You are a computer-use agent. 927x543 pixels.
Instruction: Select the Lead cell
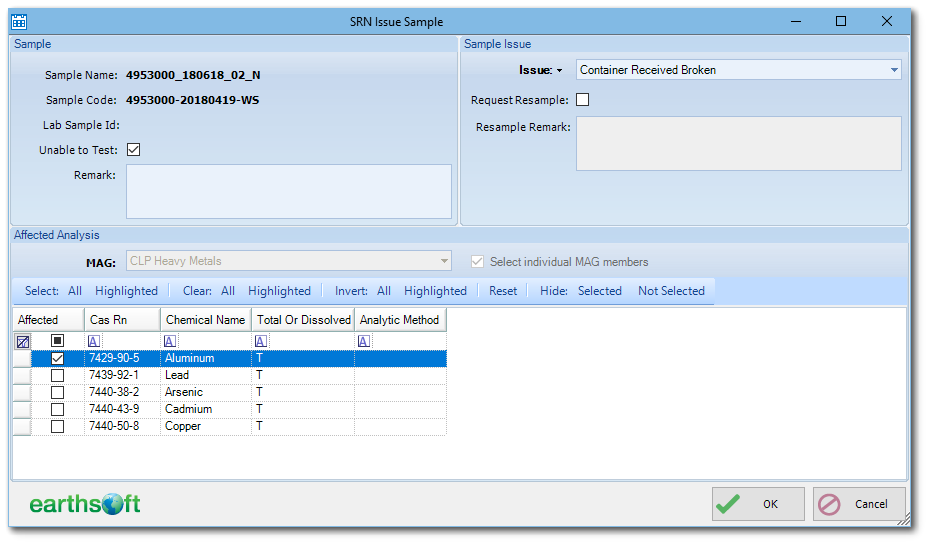pyautogui.click(x=206, y=375)
